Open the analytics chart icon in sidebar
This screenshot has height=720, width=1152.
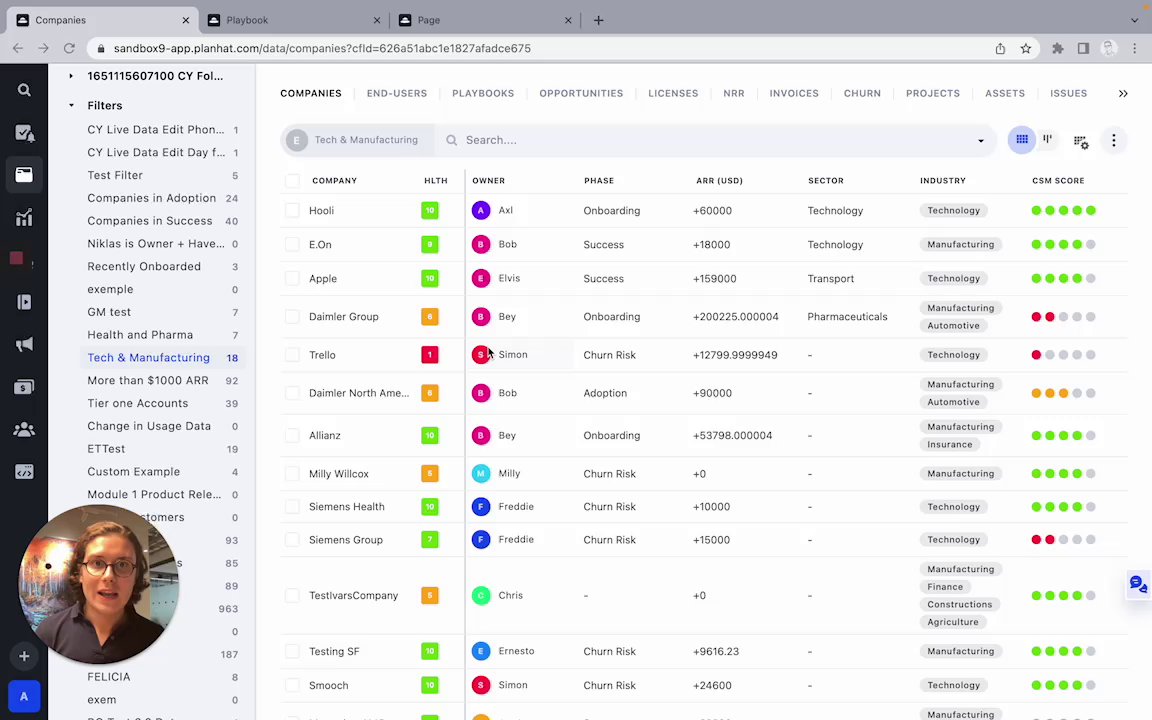tap(24, 217)
